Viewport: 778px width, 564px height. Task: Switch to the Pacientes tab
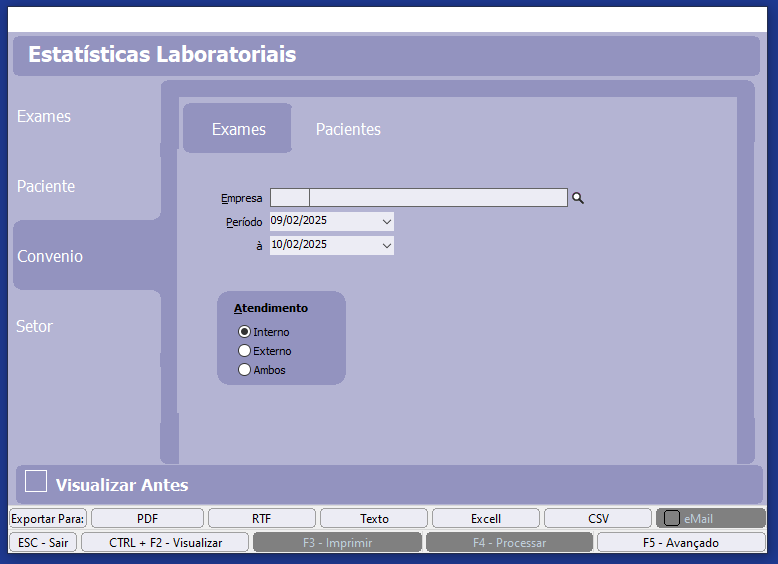tap(348, 129)
